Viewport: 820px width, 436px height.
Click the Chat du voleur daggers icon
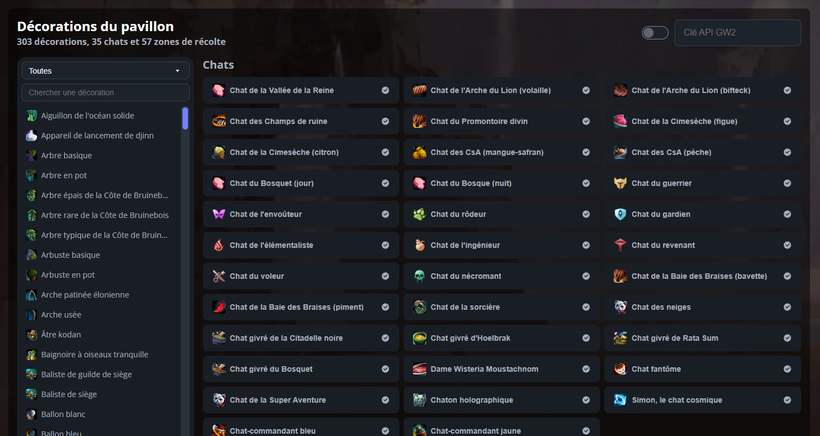tap(219, 276)
